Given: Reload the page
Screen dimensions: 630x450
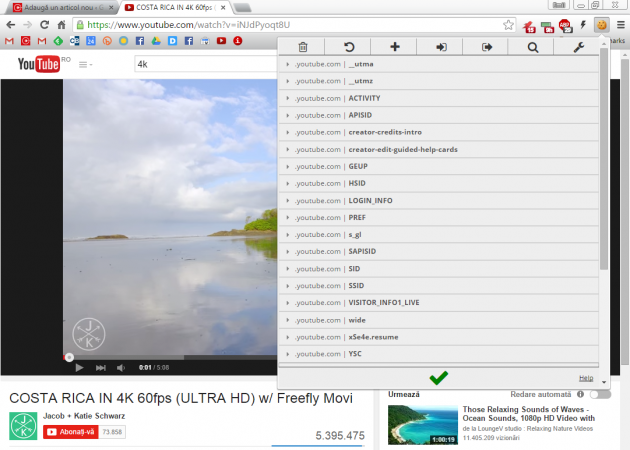Looking at the screenshot, I should [x=44, y=25].
